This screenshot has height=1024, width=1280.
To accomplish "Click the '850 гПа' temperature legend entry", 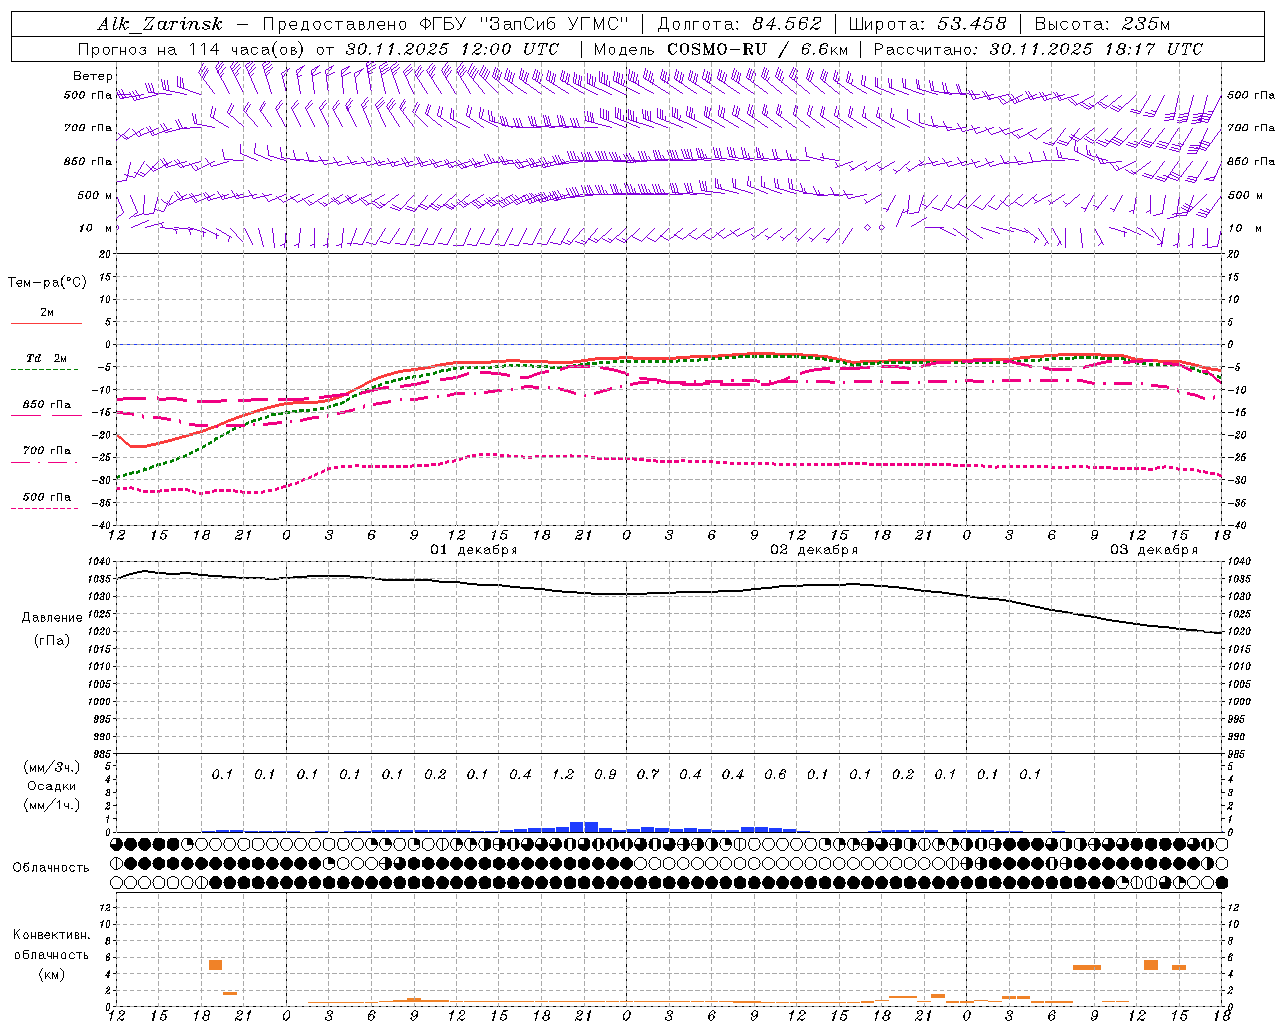I will (47, 405).
